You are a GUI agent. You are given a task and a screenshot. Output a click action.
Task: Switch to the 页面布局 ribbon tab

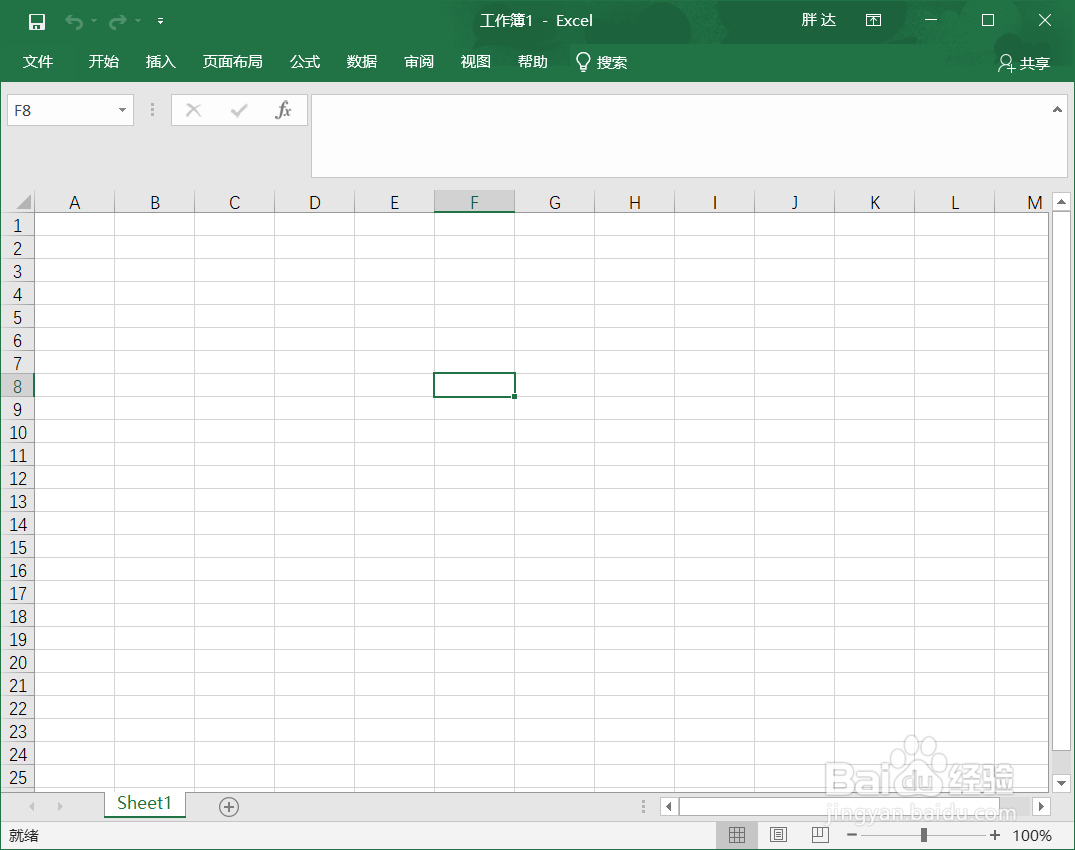click(x=232, y=62)
